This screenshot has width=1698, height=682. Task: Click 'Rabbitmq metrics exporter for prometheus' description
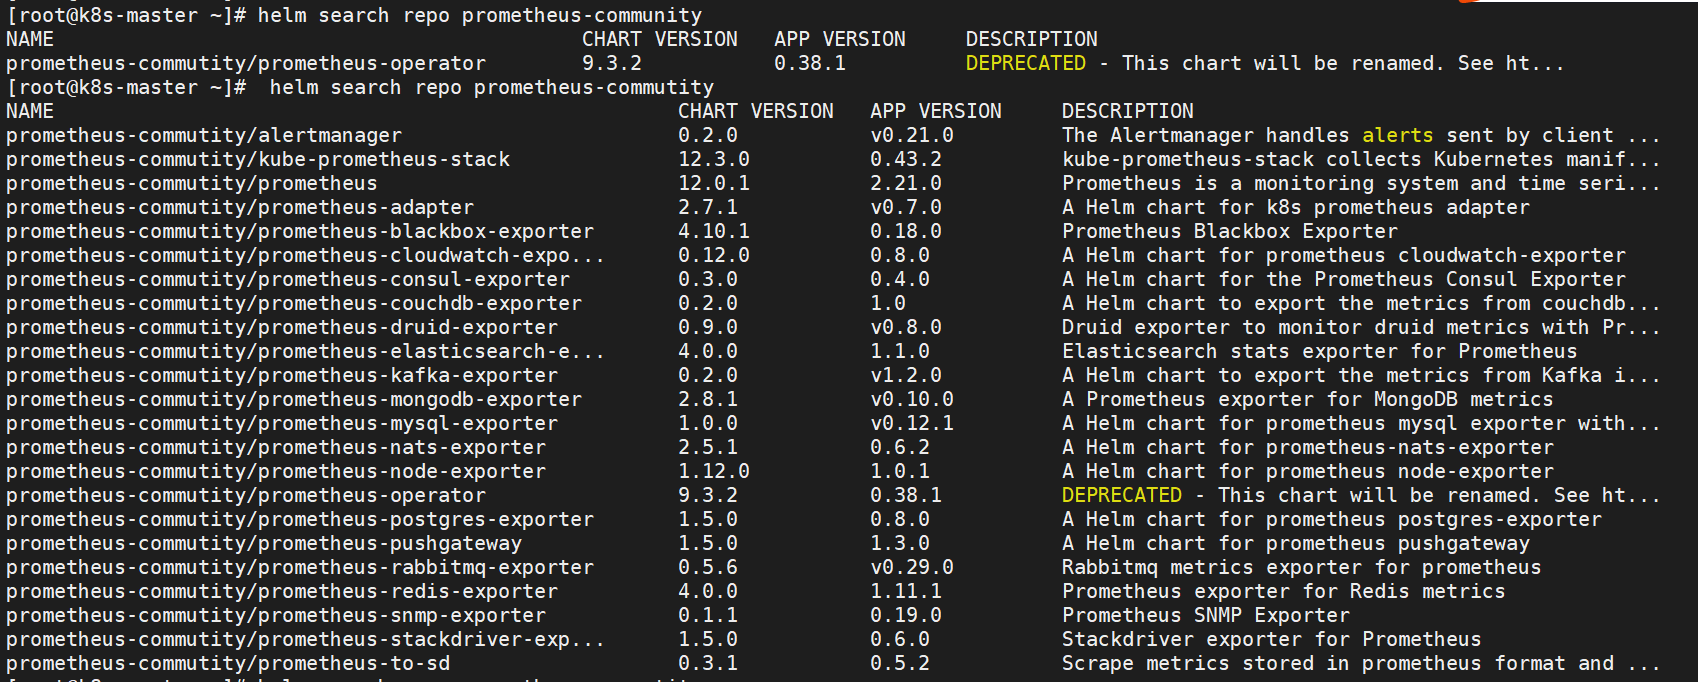(1302, 567)
